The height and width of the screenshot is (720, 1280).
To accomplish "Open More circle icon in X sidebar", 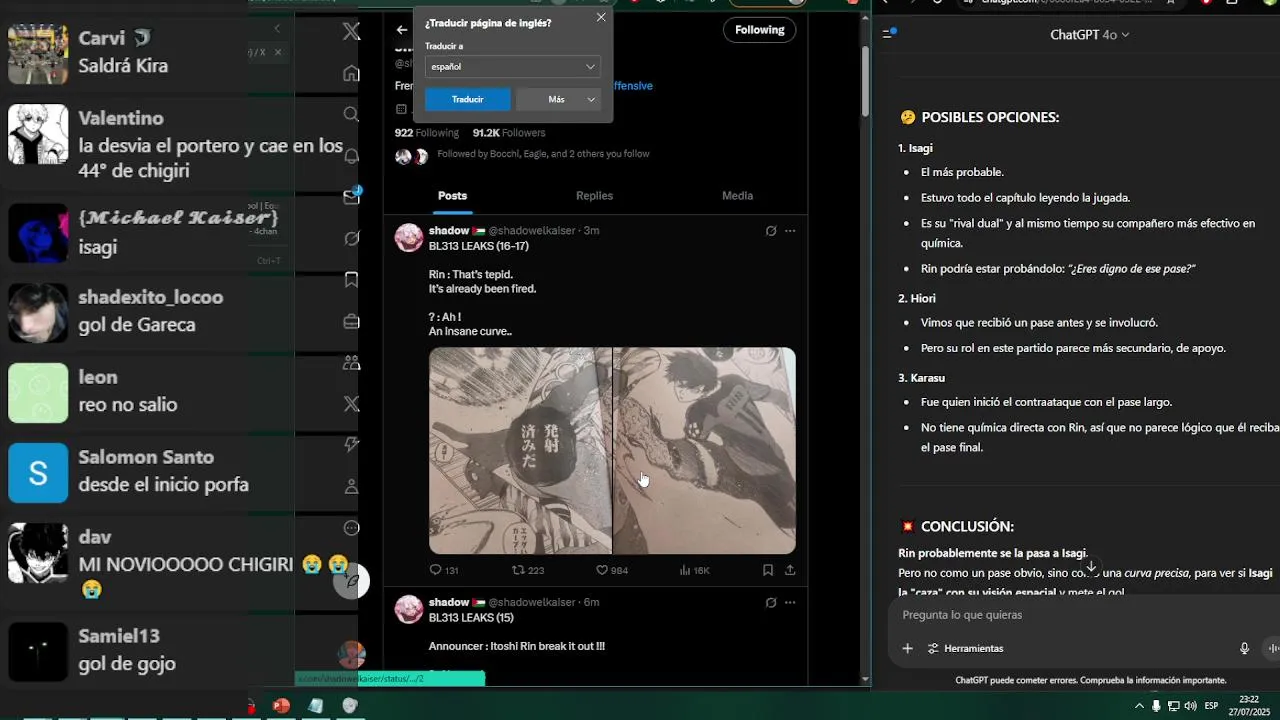I will pos(351,528).
